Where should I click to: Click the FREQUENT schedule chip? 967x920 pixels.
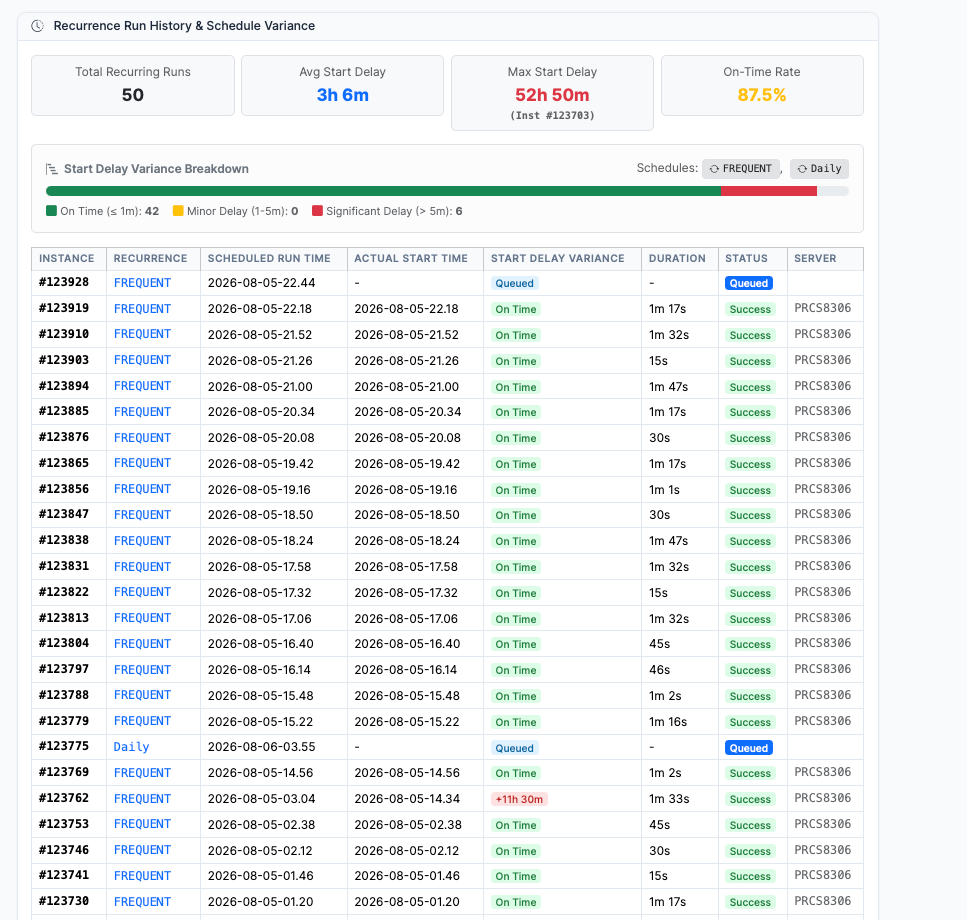741,168
